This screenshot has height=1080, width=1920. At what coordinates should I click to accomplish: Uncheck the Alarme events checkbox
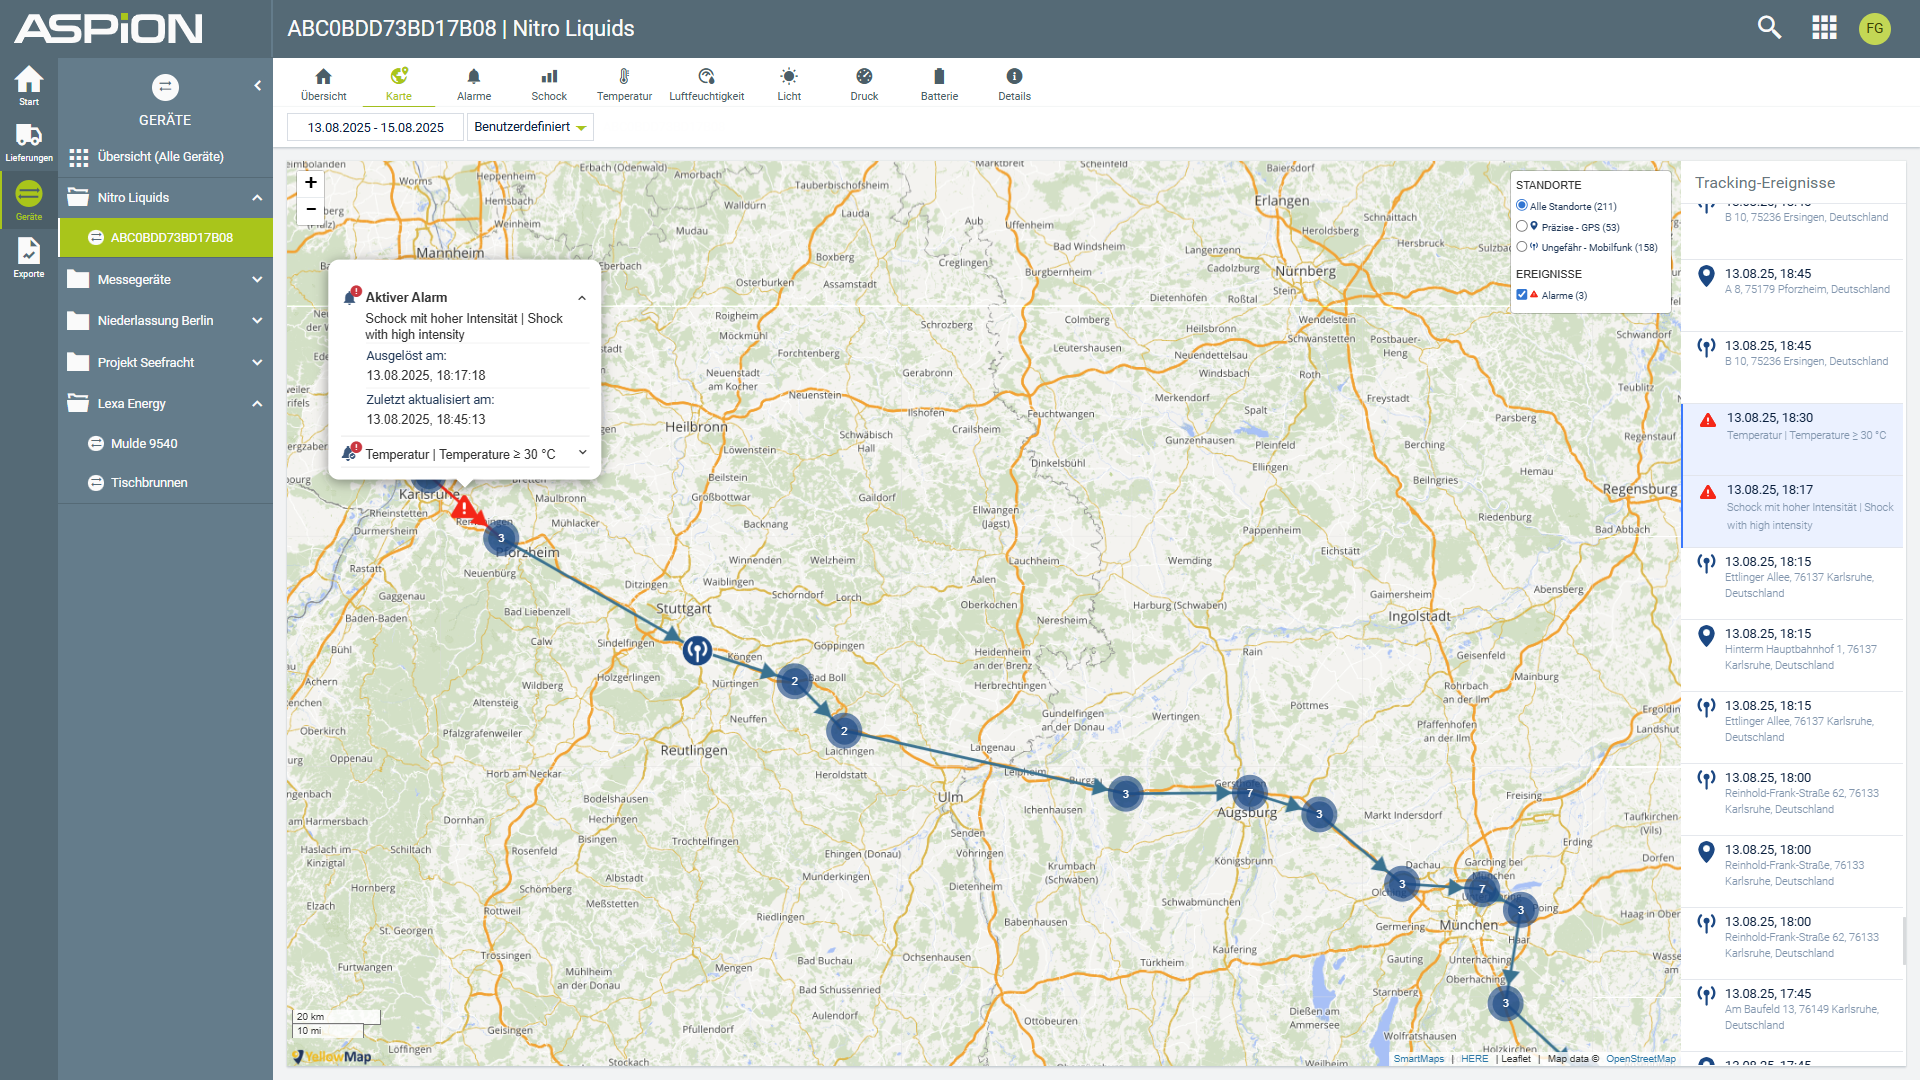1522,295
